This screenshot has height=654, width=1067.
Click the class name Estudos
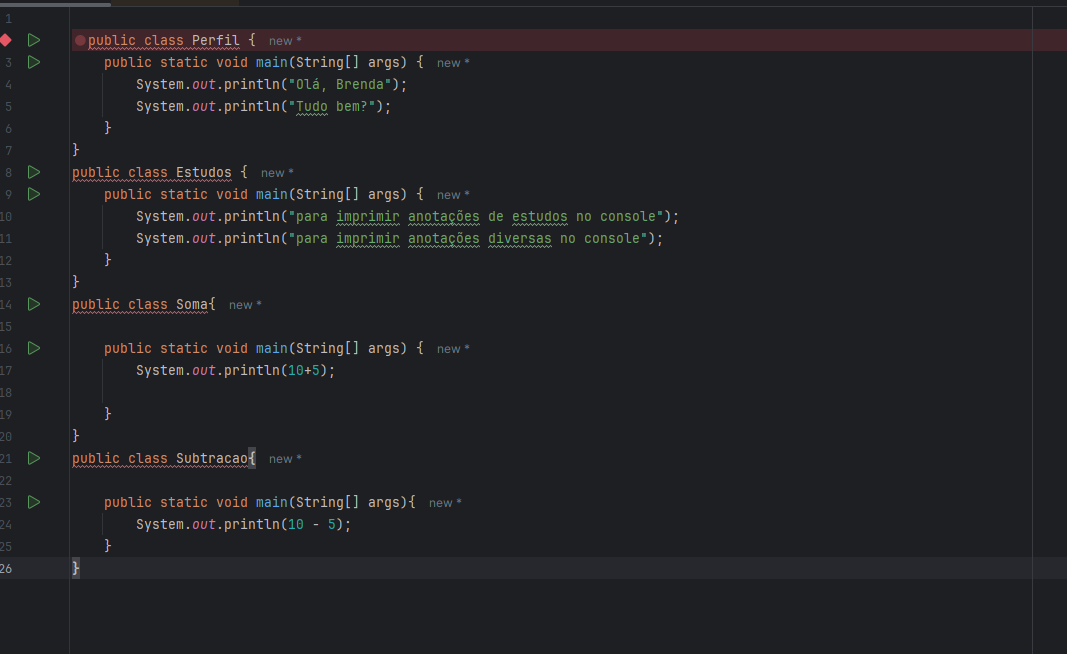coord(203,173)
